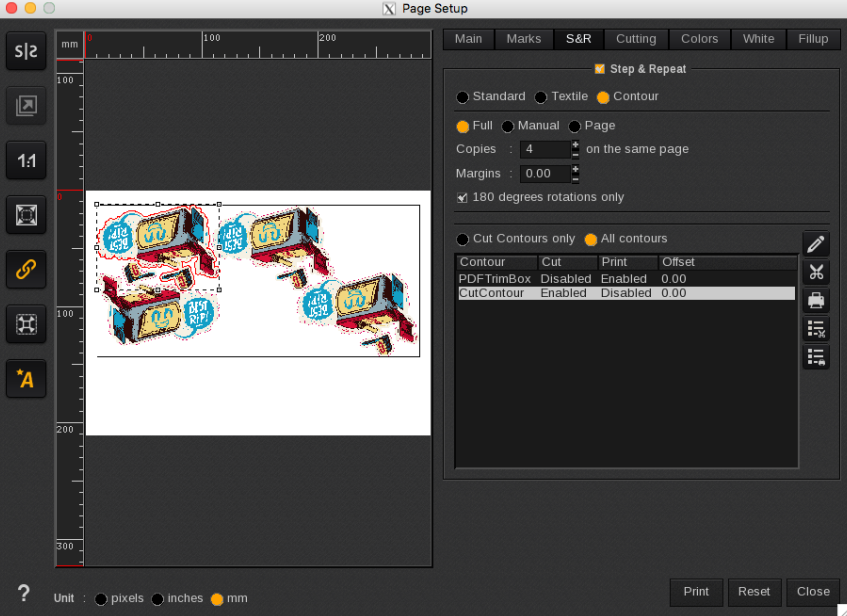Toggle 180 degrees rotations only checkbox
This screenshot has height=616, width=847.
point(462,198)
